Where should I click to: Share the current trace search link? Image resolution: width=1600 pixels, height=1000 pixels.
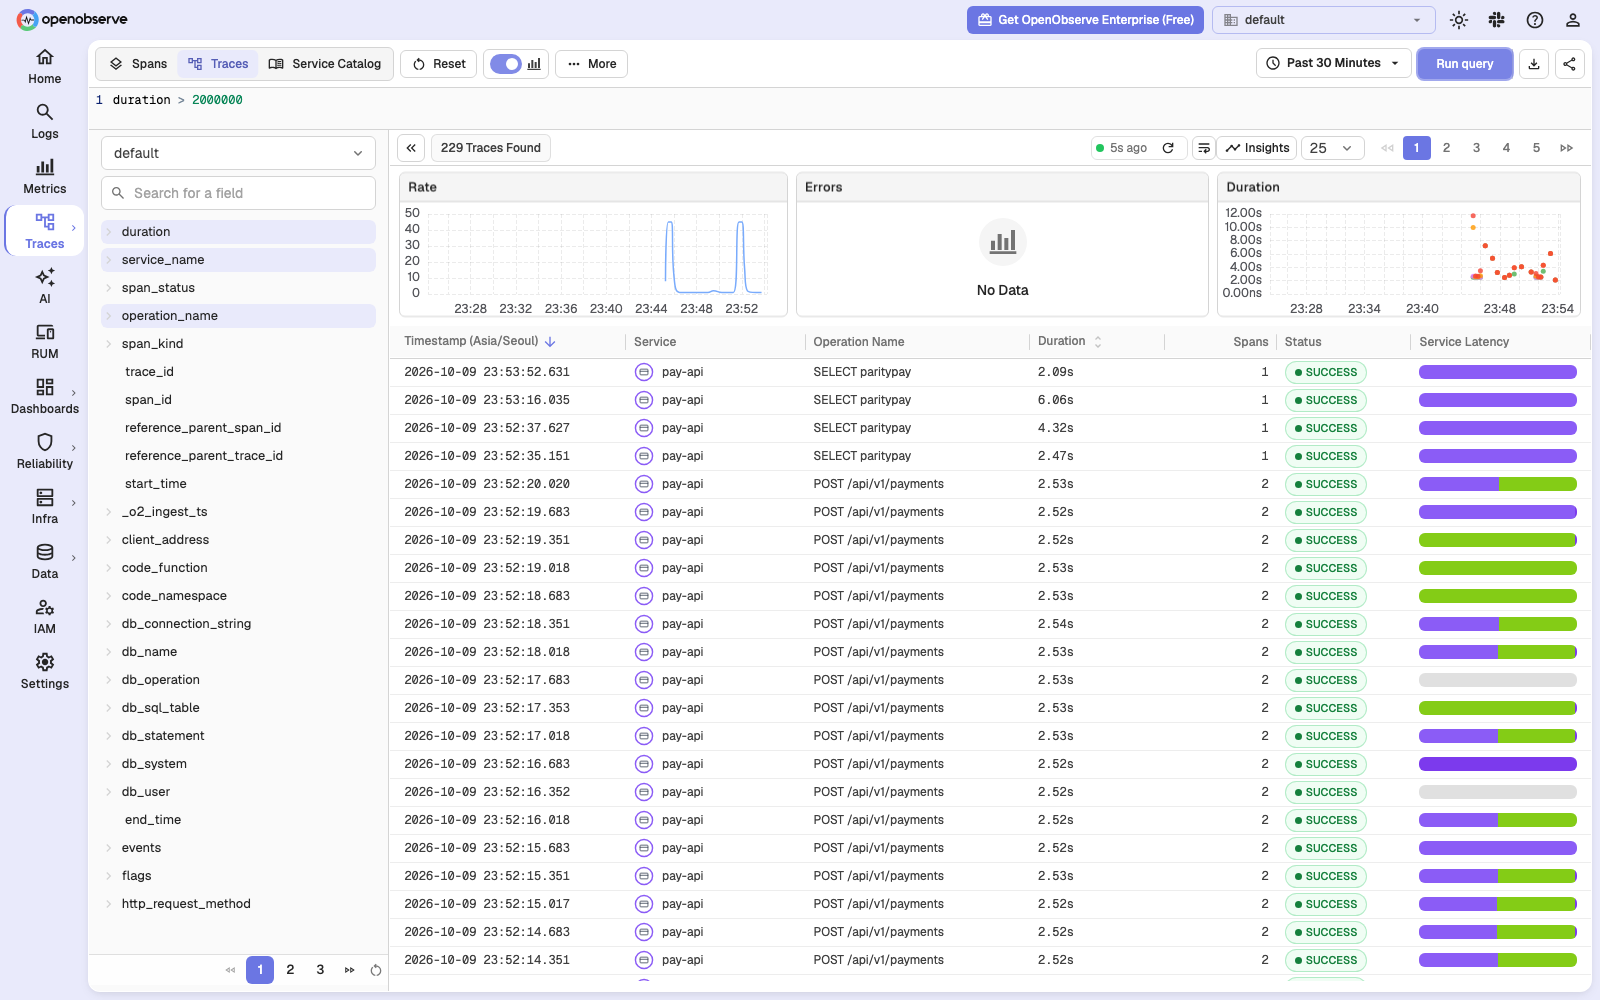click(x=1570, y=64)
